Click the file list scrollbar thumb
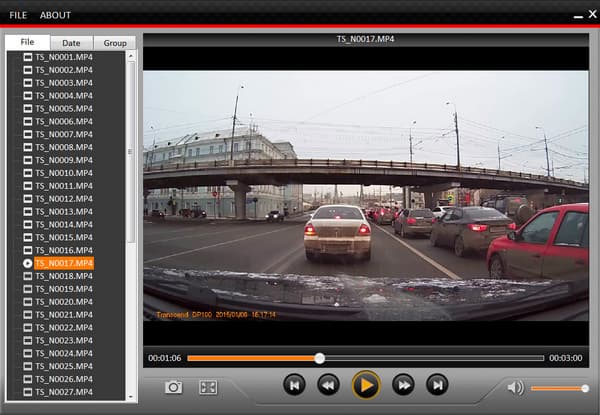This screenshot has height=415, width=600. (x=131, y=152)
